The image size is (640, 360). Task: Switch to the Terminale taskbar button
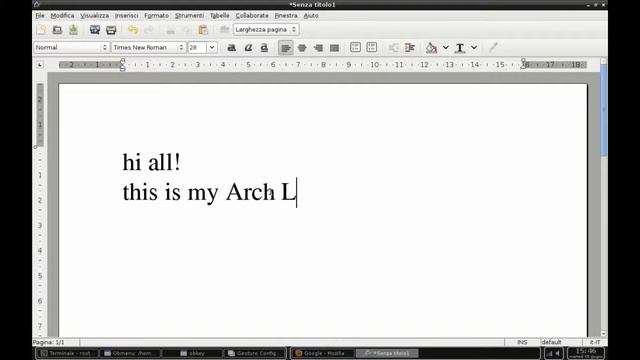pos(67,353)
